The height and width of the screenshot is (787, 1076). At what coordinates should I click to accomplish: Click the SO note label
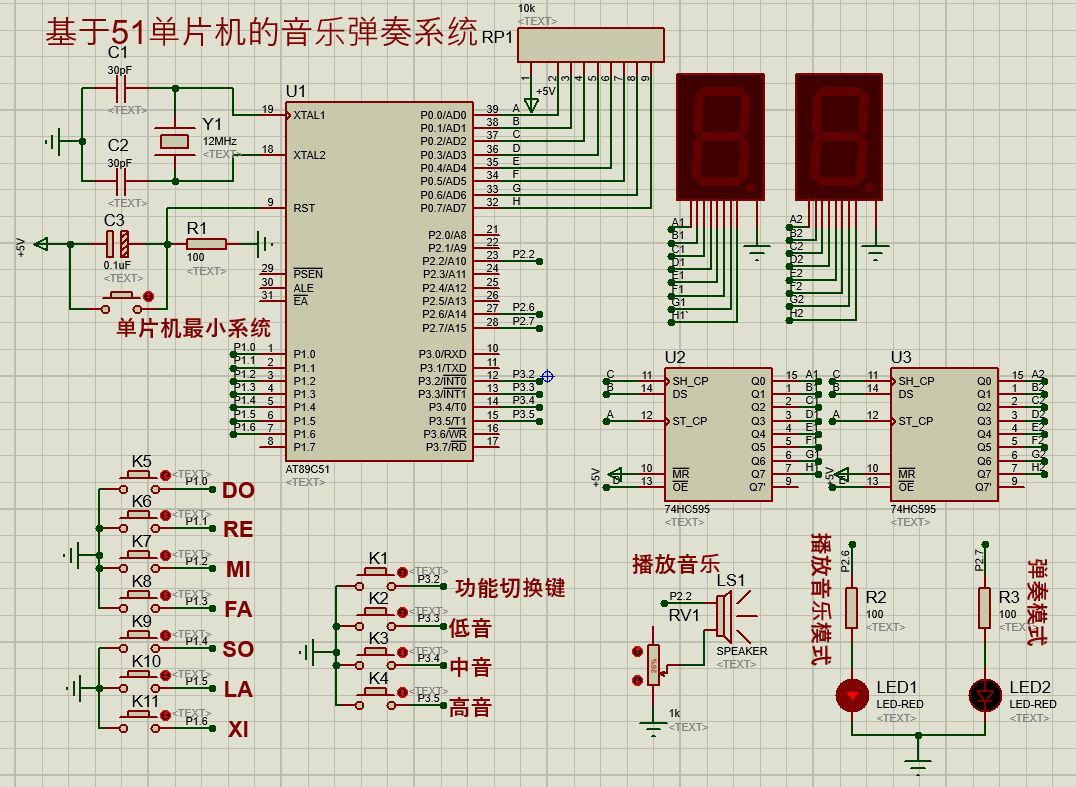[x=238, y=650]
